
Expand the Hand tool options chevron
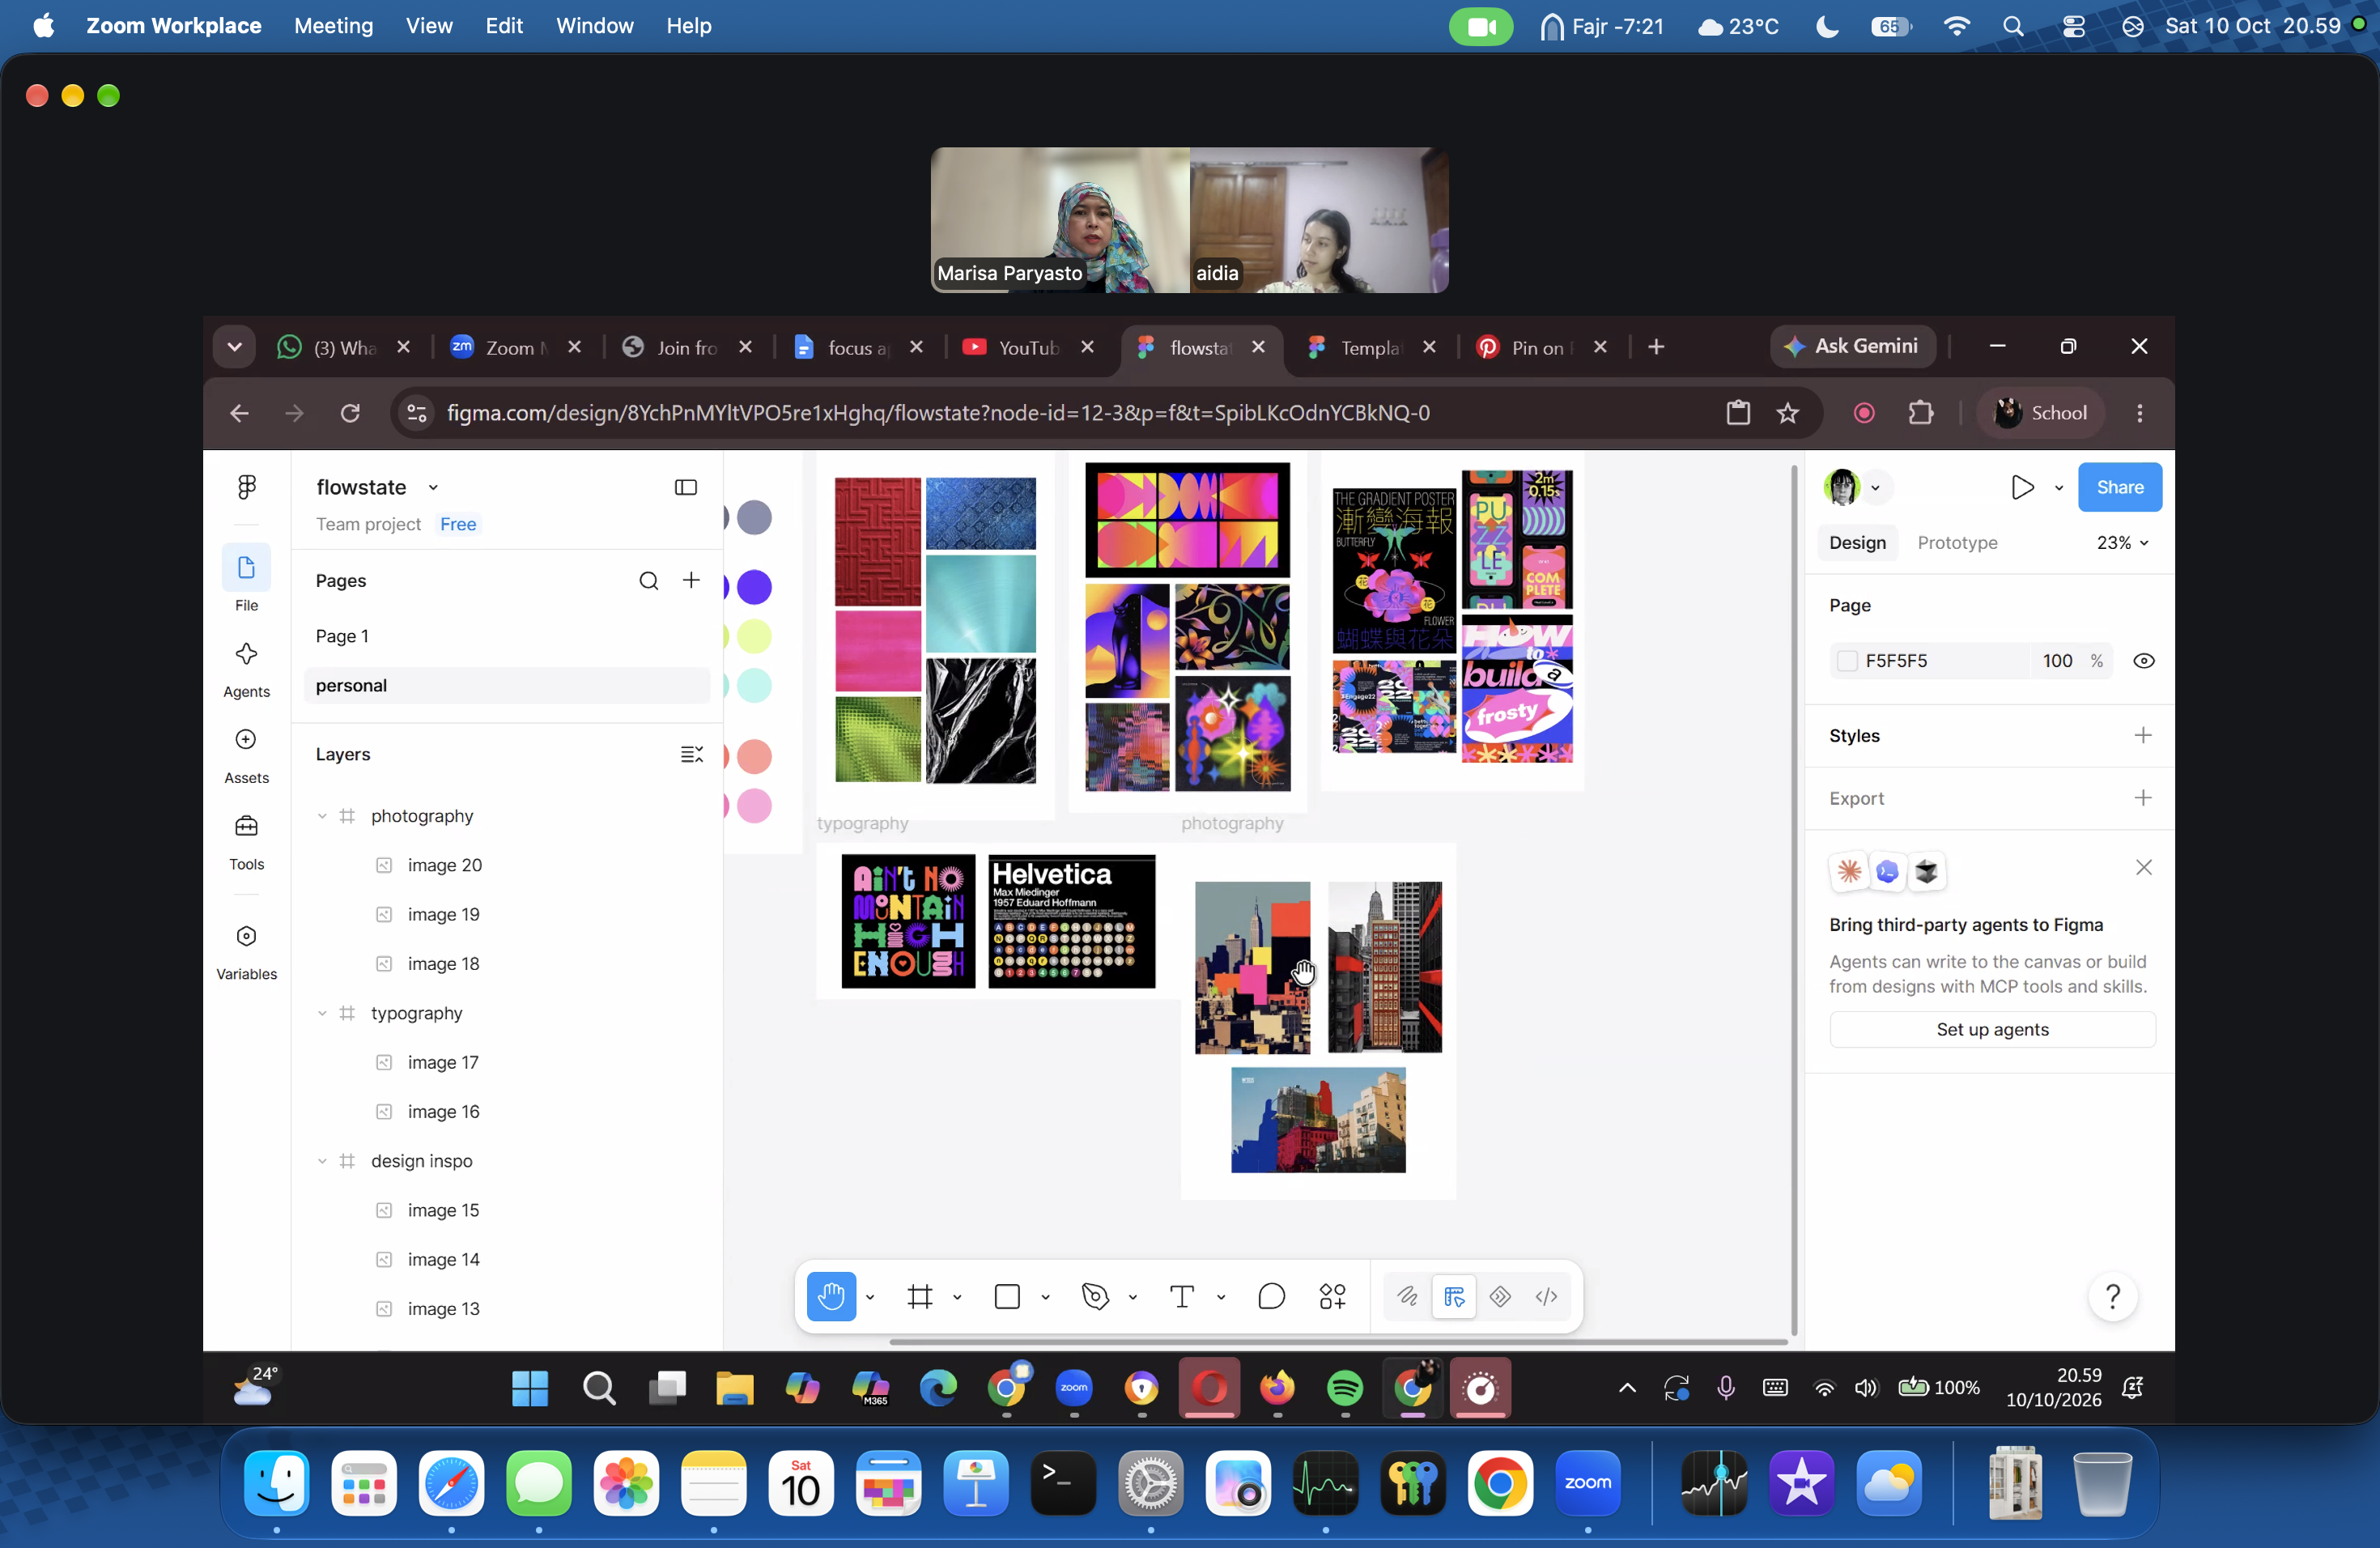[870, 1297]
